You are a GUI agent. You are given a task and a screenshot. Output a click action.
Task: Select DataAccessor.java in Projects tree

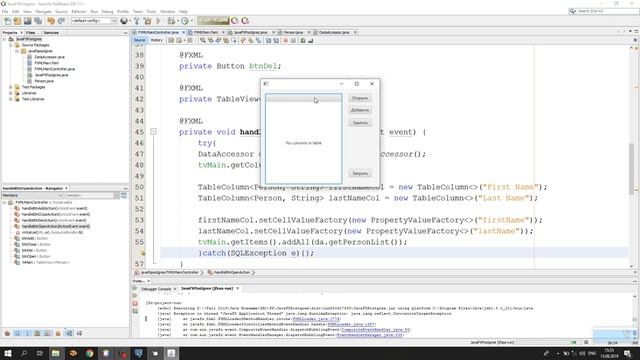(x=49, y=57)
